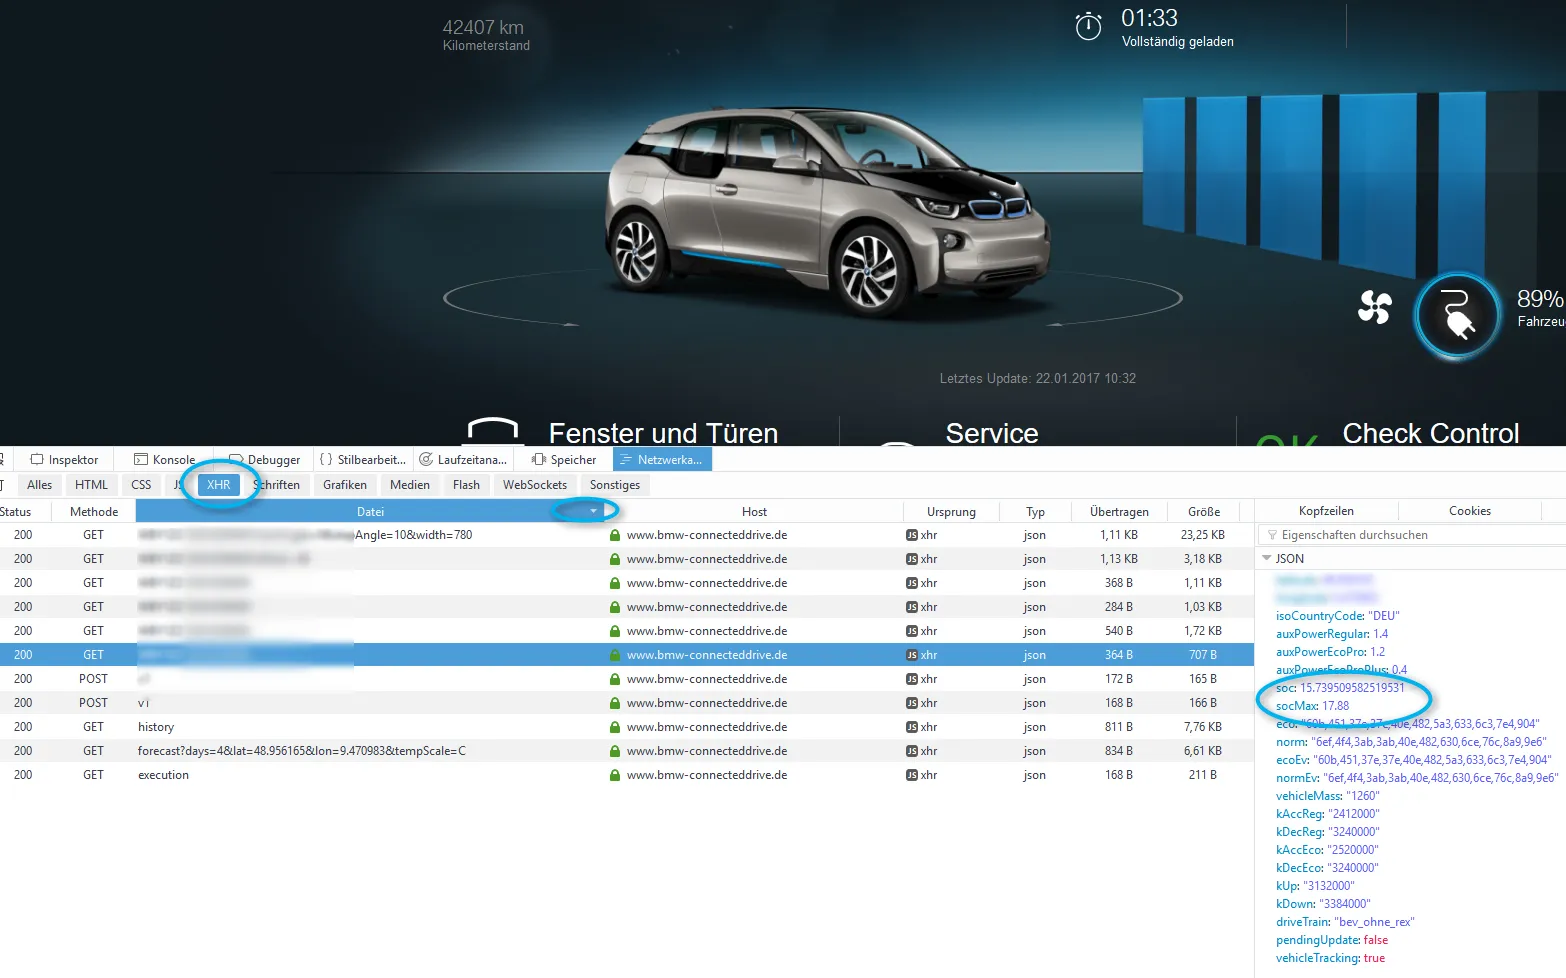Click the 42407 km Kilometerstand reading
The image size is (1566, 978).
[x=486, y=35]
